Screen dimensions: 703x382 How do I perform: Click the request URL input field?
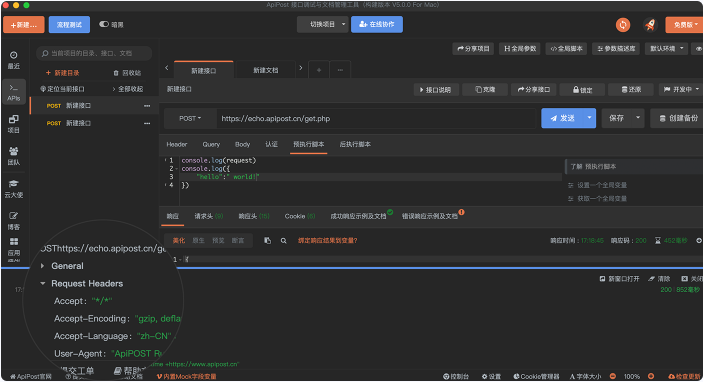point(376,119)
